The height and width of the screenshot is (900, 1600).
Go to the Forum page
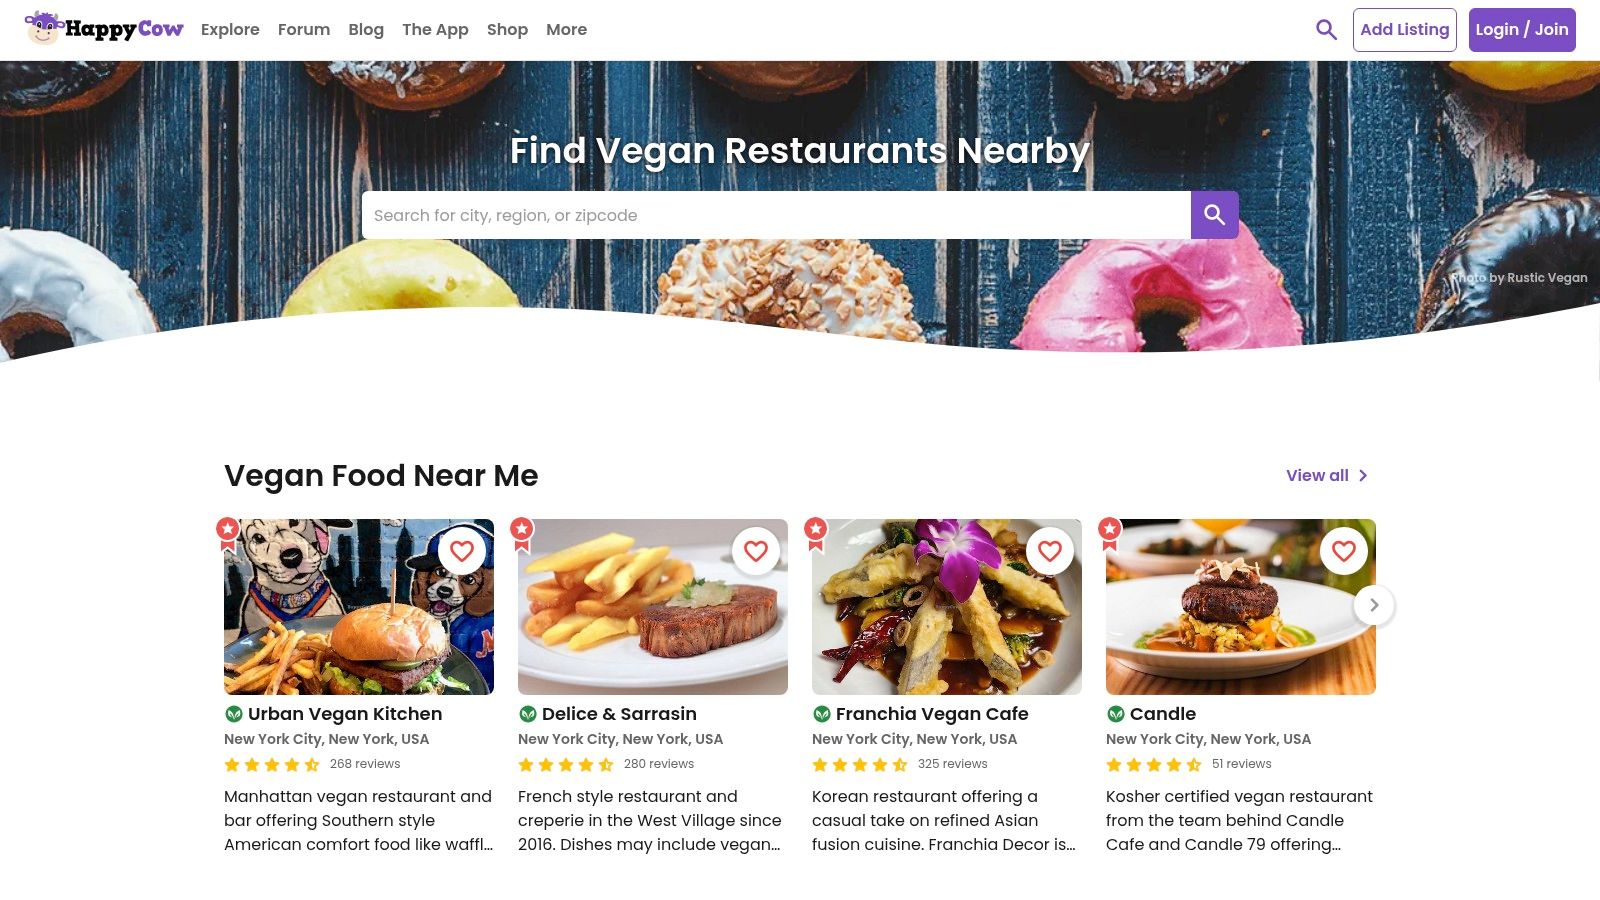coord(304,30)
